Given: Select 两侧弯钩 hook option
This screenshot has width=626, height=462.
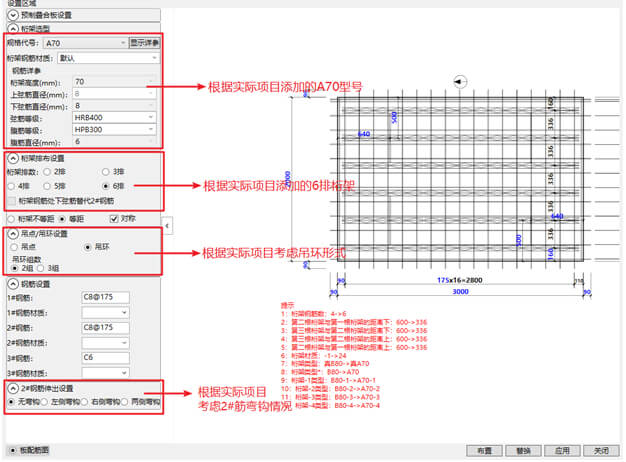Looking at the screenshot, I should point(125,402).
